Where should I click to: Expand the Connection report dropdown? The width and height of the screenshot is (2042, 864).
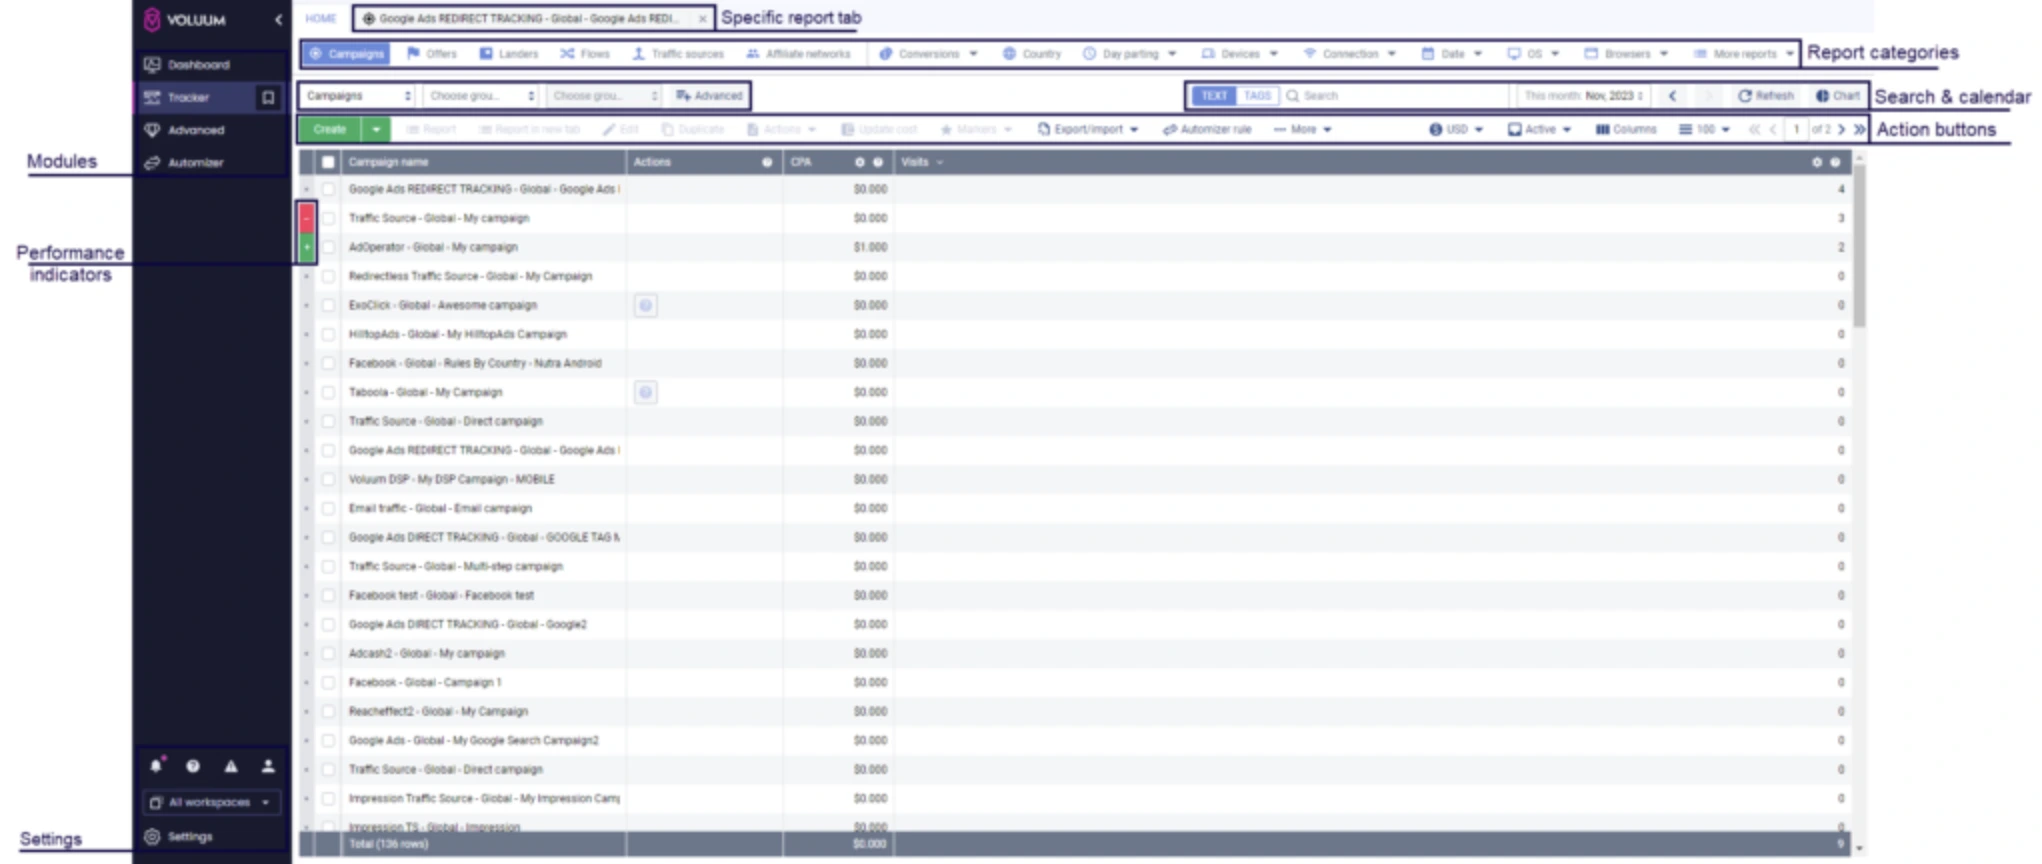point(1350,54)
